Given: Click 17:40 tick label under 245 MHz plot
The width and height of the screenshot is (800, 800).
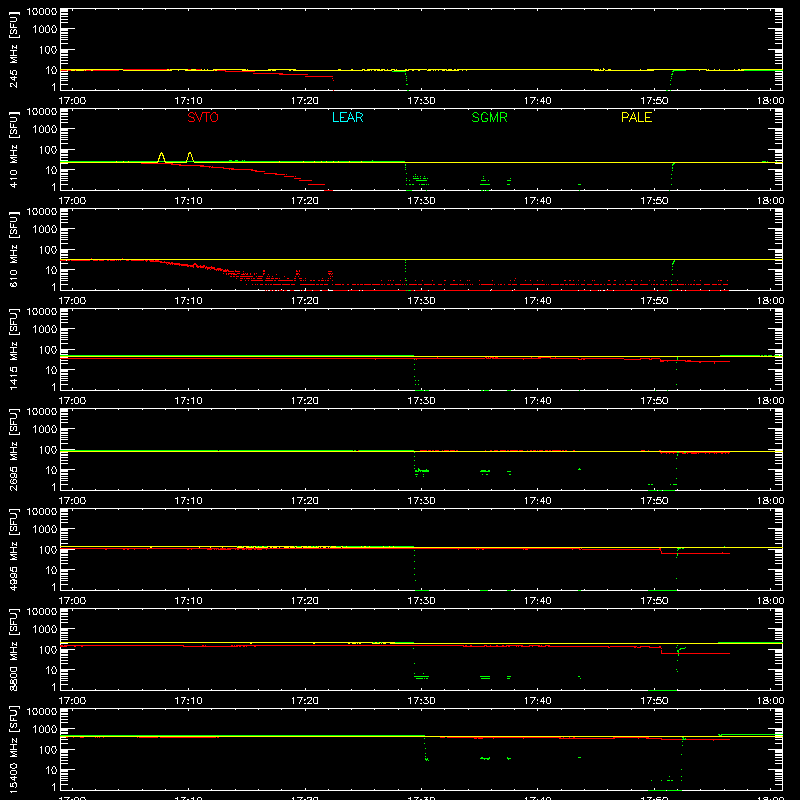Looking at the screenshot, I should [x=538, y=101].
